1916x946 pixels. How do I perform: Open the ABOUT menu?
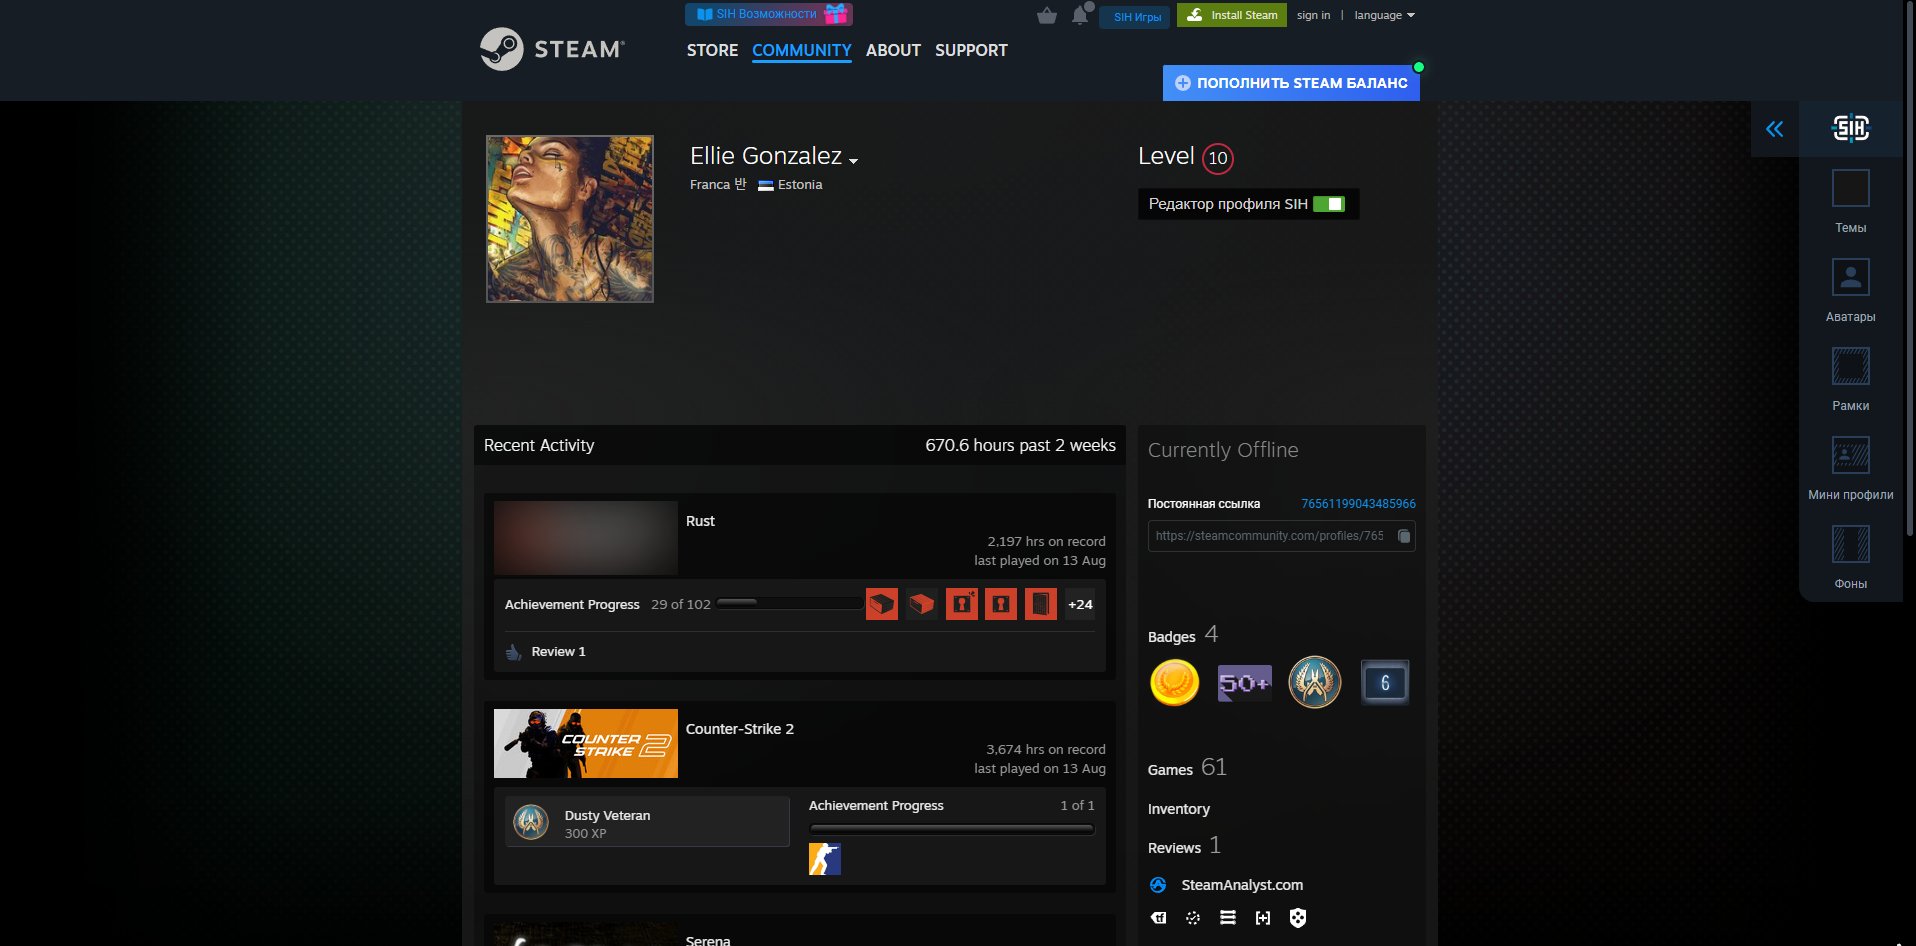click(x=893, y=50)
